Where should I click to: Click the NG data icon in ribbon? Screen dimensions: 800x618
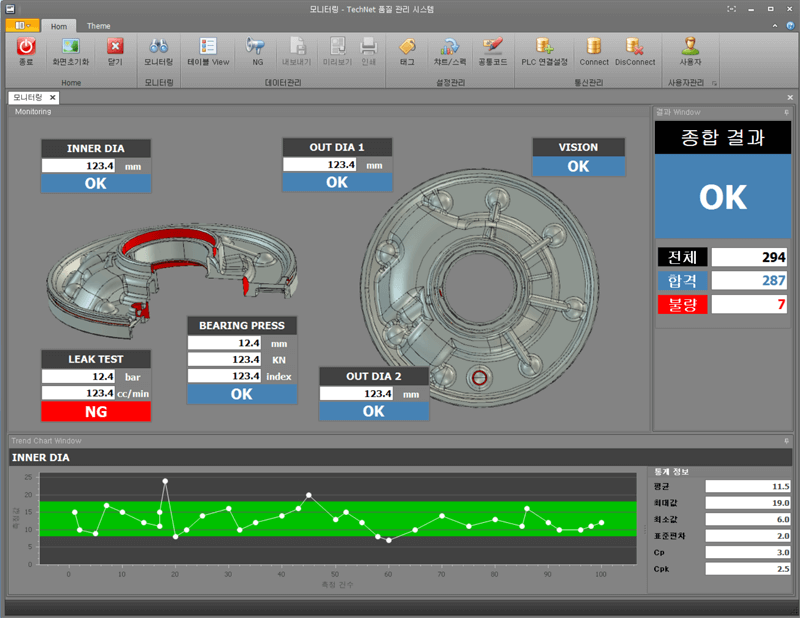[257, 47]
